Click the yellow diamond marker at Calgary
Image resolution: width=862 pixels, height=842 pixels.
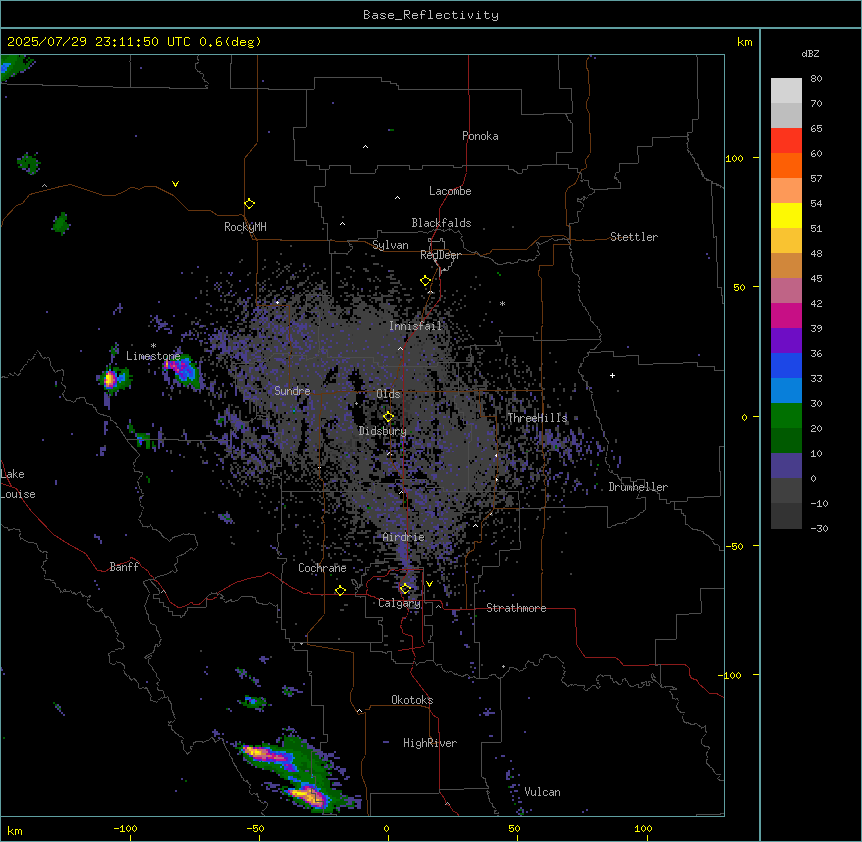coord(405,589)
